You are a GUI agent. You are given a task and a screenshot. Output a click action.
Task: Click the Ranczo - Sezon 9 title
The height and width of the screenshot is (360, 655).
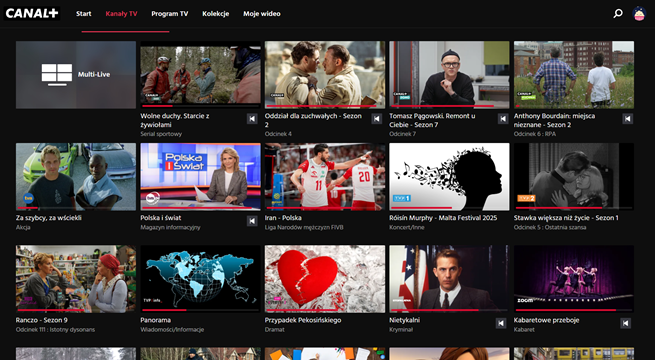coord(42,320)
